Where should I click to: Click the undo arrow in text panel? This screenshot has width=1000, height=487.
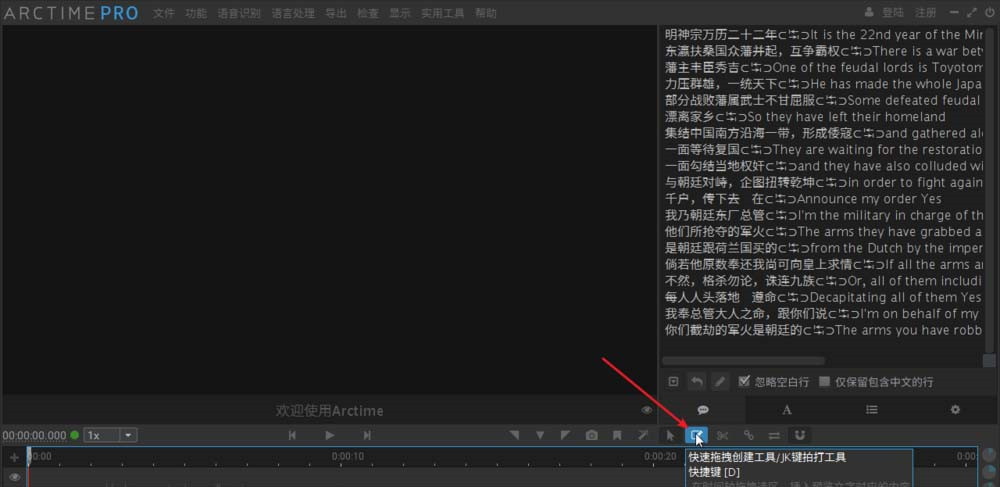pos(697,382)
